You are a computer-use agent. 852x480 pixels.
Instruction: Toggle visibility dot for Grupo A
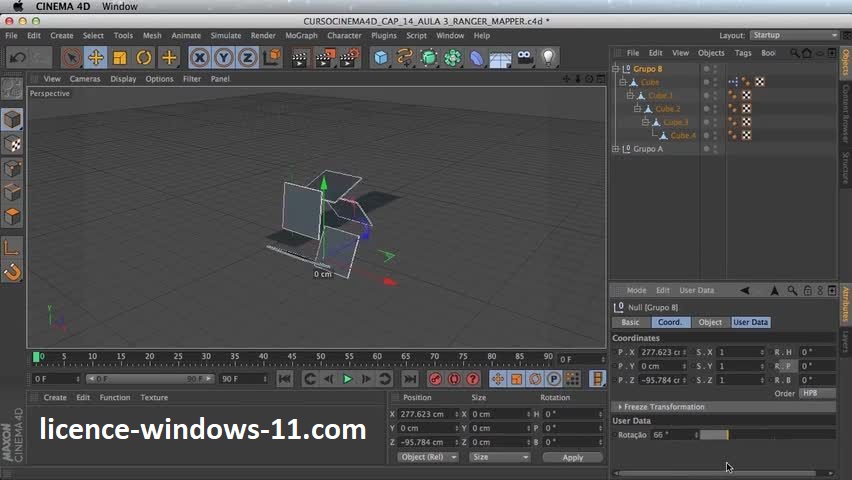tap(706, 147)
